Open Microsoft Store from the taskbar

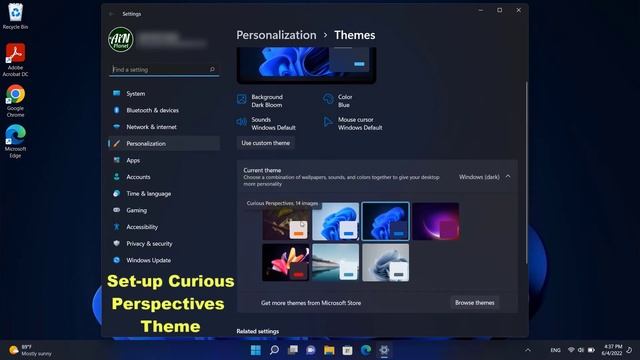click(347, 350)
